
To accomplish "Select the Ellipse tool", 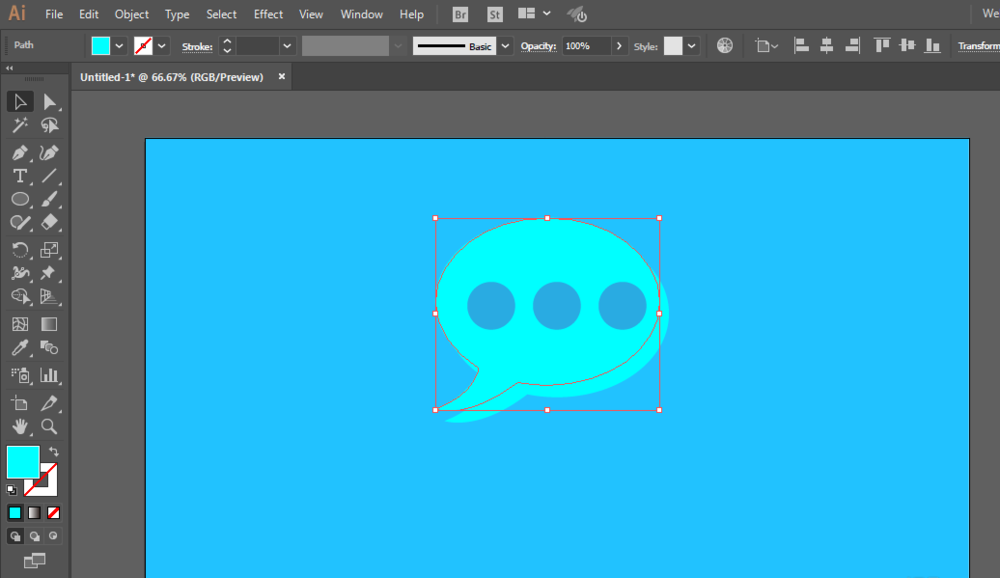I will click(x=20, y=199).
